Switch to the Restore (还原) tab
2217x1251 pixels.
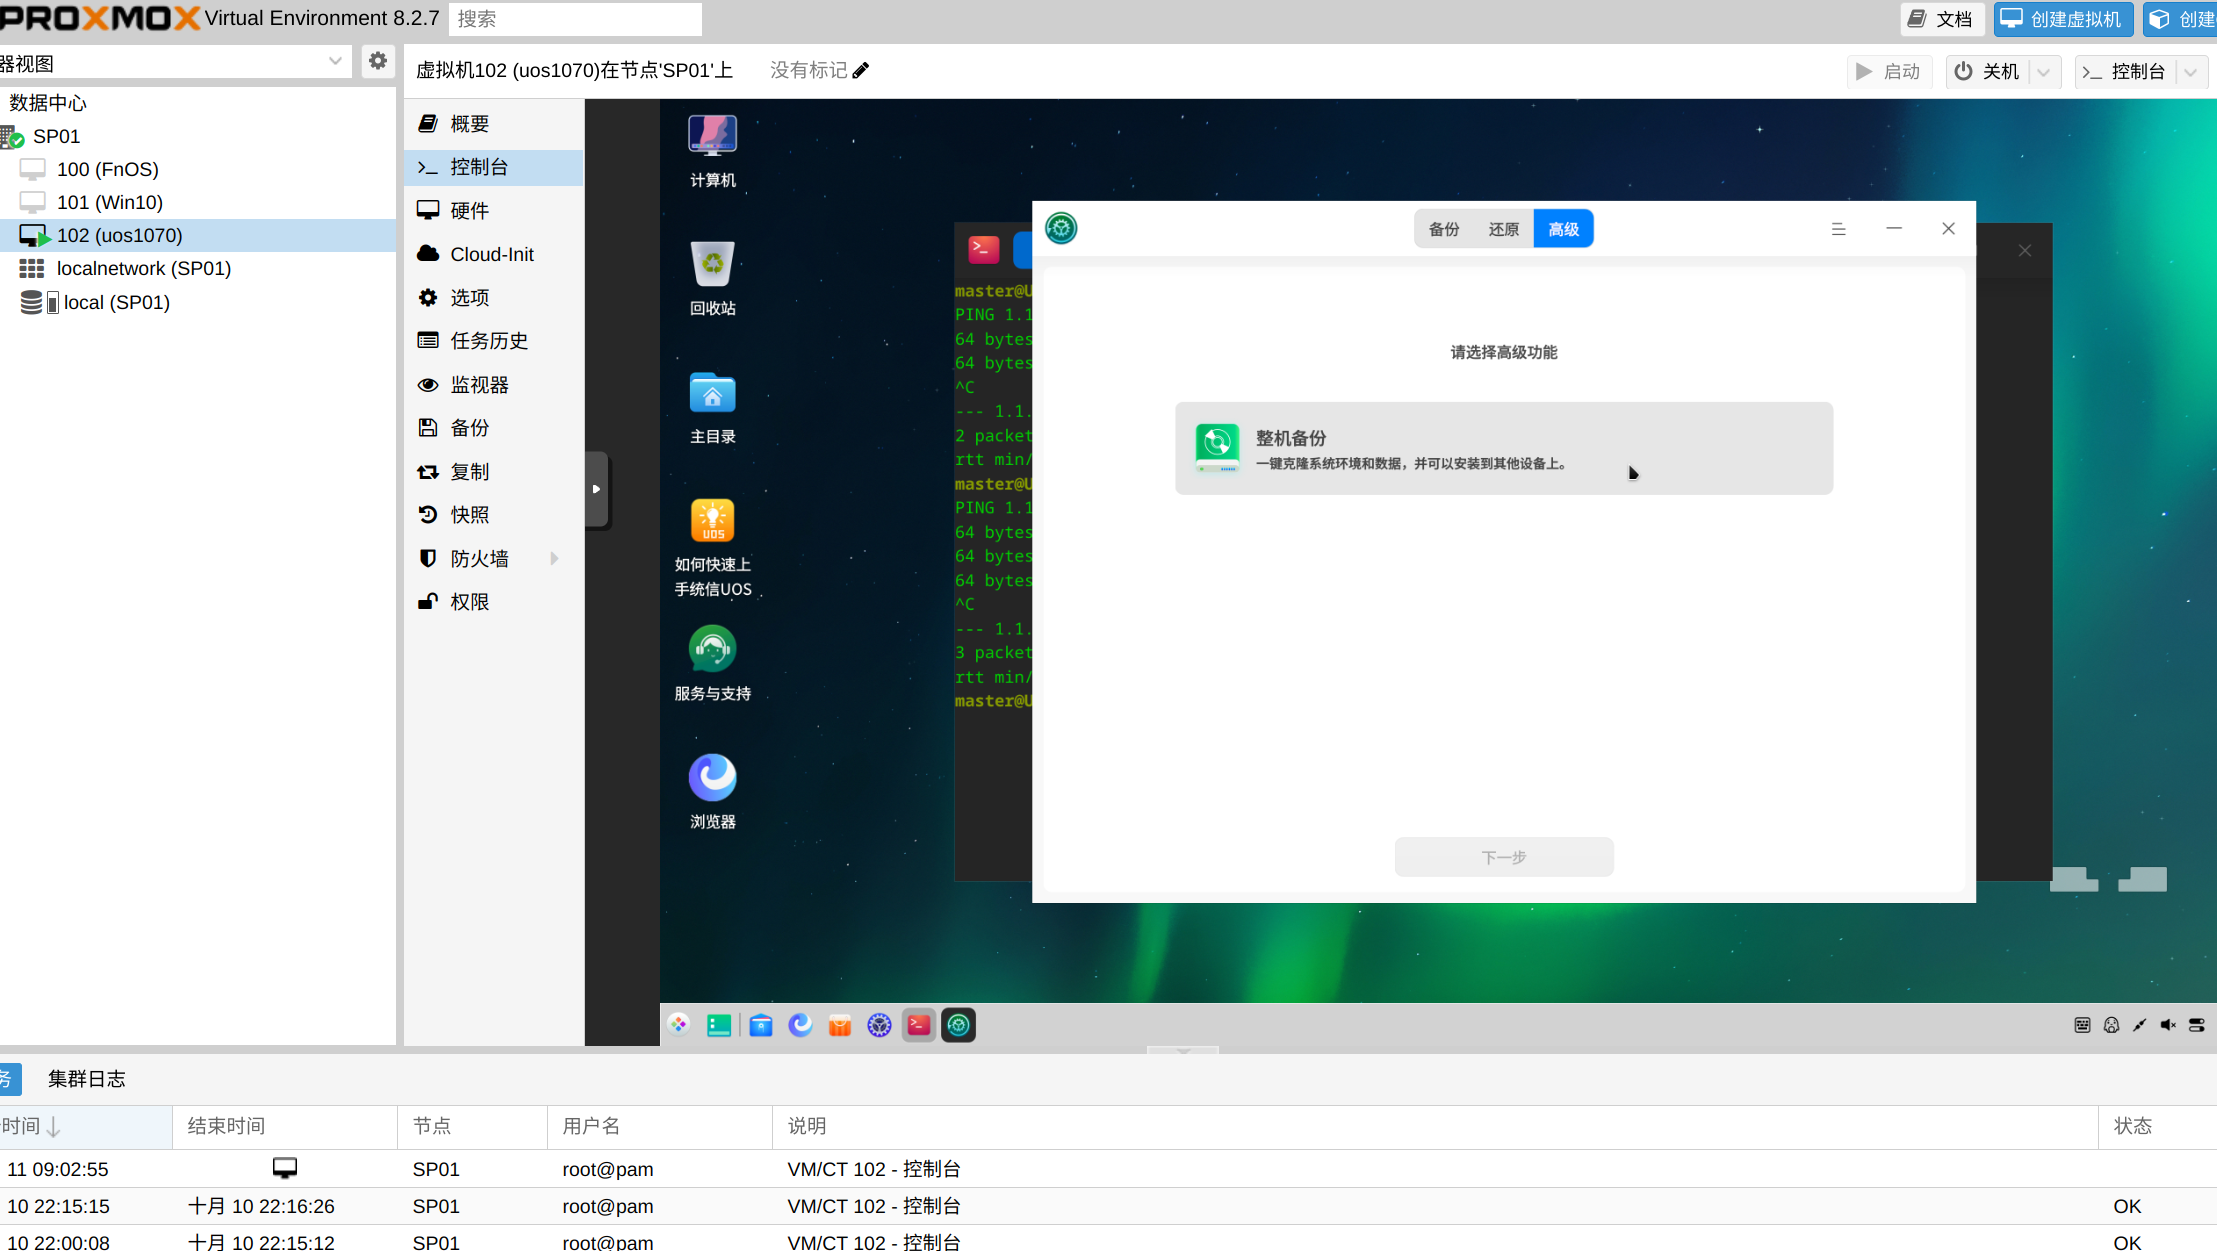pyautogui.click(x=1503, y=229)
